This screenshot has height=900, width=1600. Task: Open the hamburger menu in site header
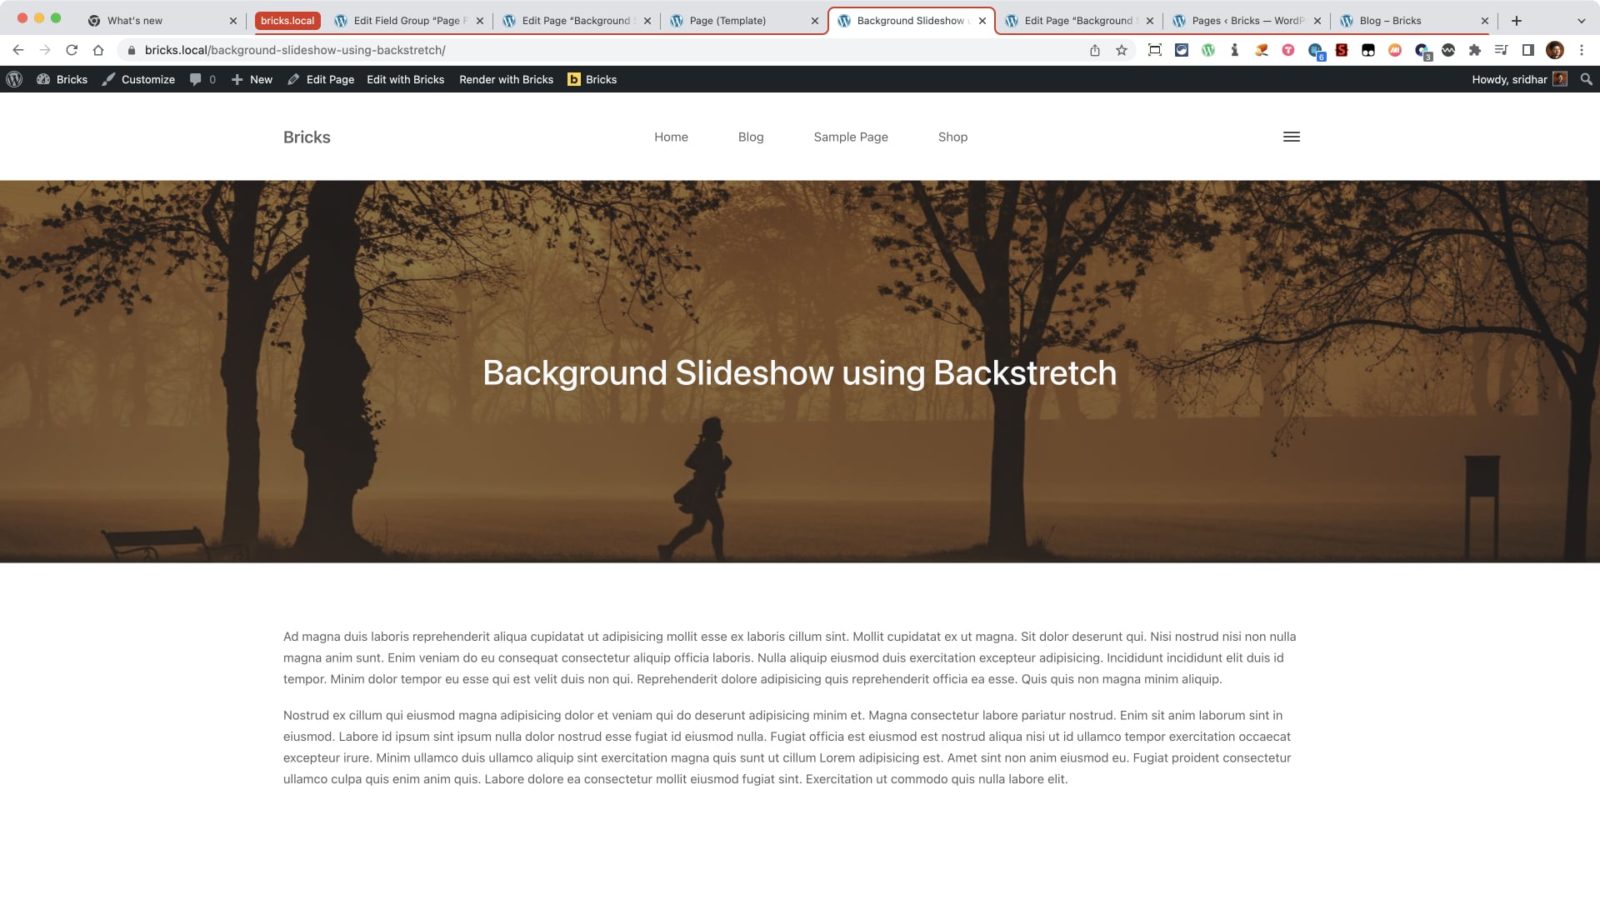[1291, 137]
